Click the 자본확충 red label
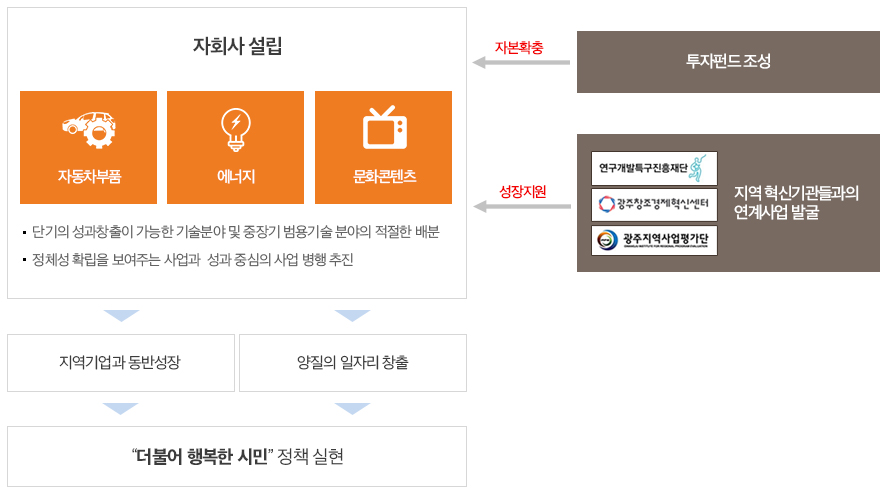The height and width of the screenshot is (496, 888). [x=519, y=48]
